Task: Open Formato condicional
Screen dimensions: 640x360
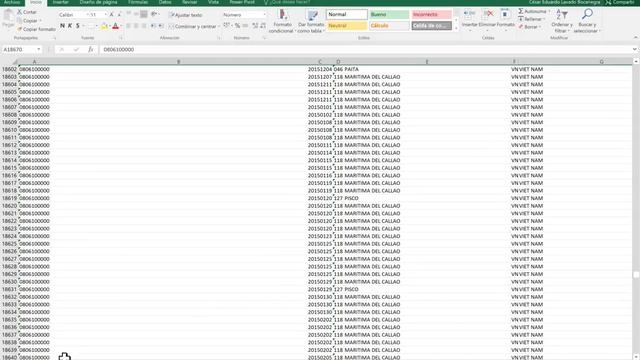Action: pos(282,21)
